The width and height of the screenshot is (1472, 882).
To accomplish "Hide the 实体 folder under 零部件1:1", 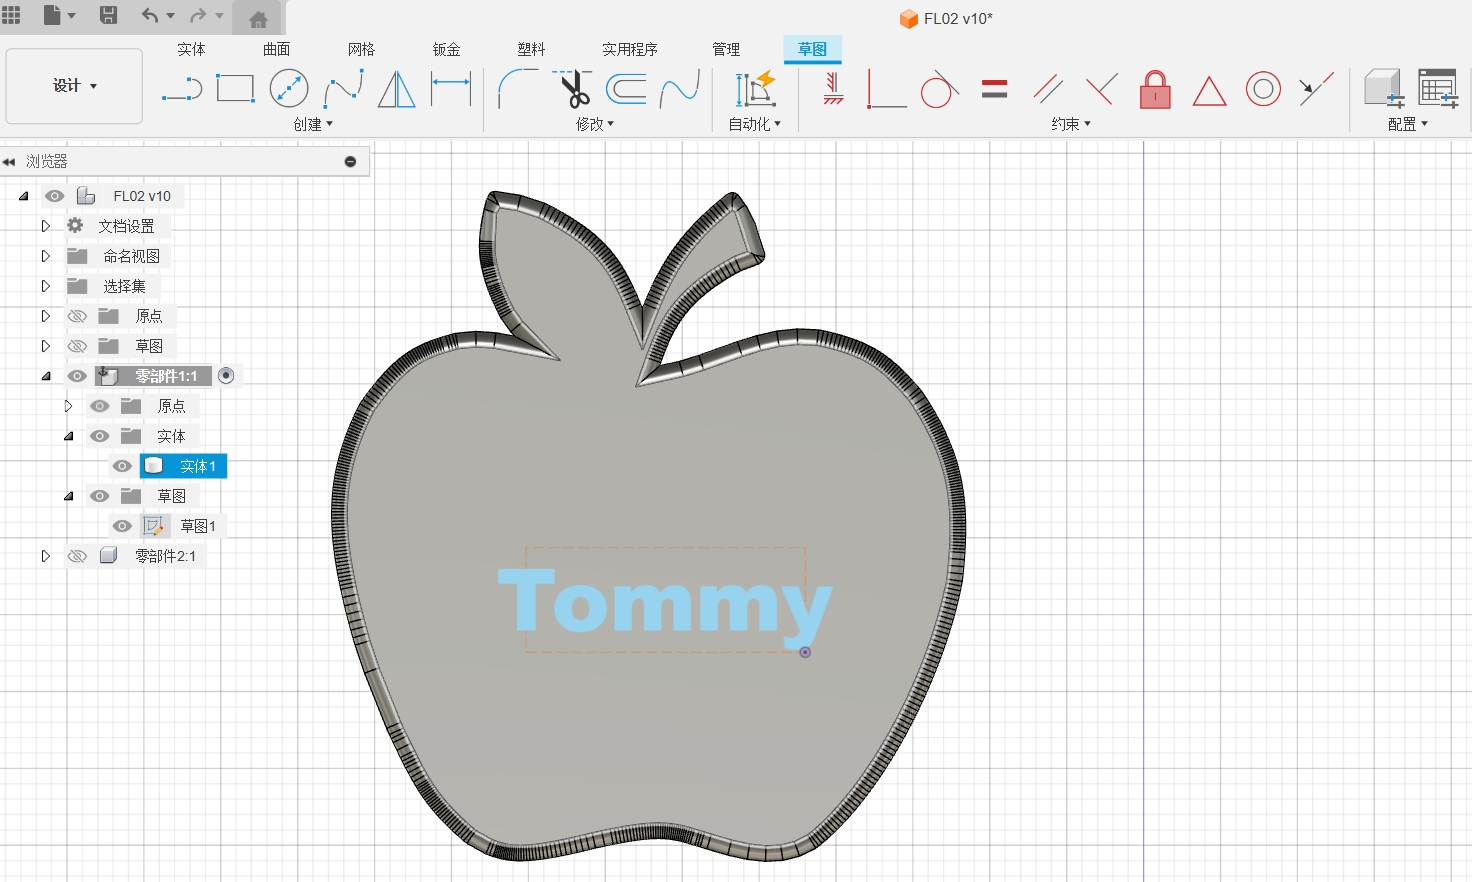I will [x=99, y=436].
